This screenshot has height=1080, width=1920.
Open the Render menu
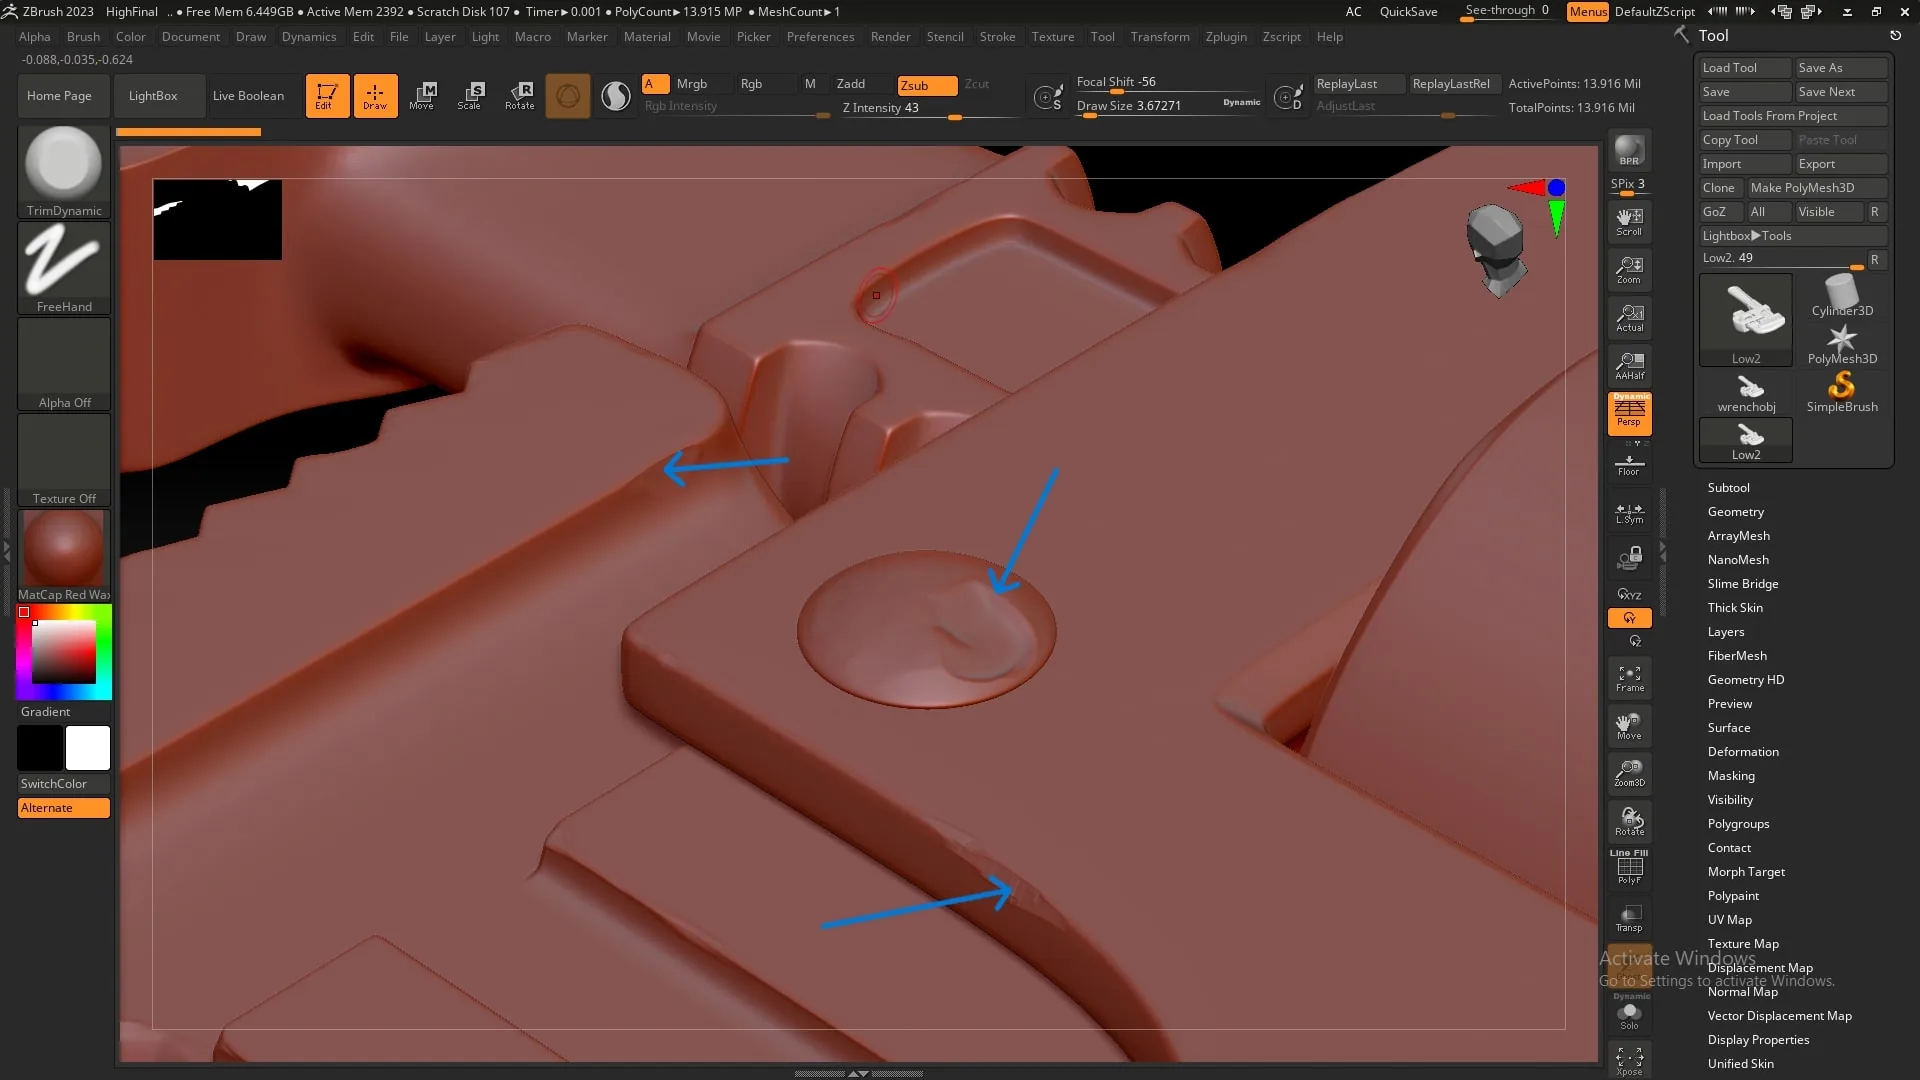click(890, 37)
